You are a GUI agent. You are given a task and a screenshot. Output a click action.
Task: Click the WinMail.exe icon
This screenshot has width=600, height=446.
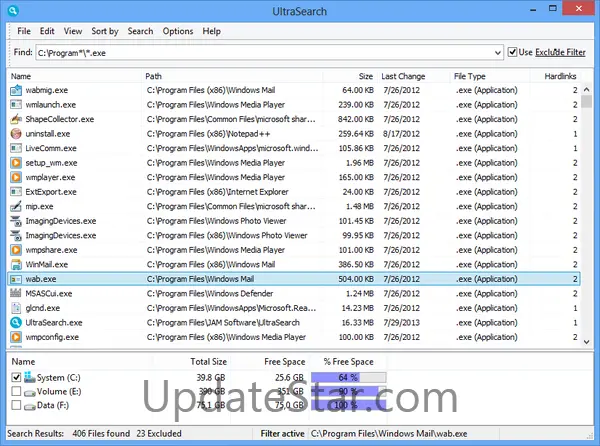click(x=16, y=265)
